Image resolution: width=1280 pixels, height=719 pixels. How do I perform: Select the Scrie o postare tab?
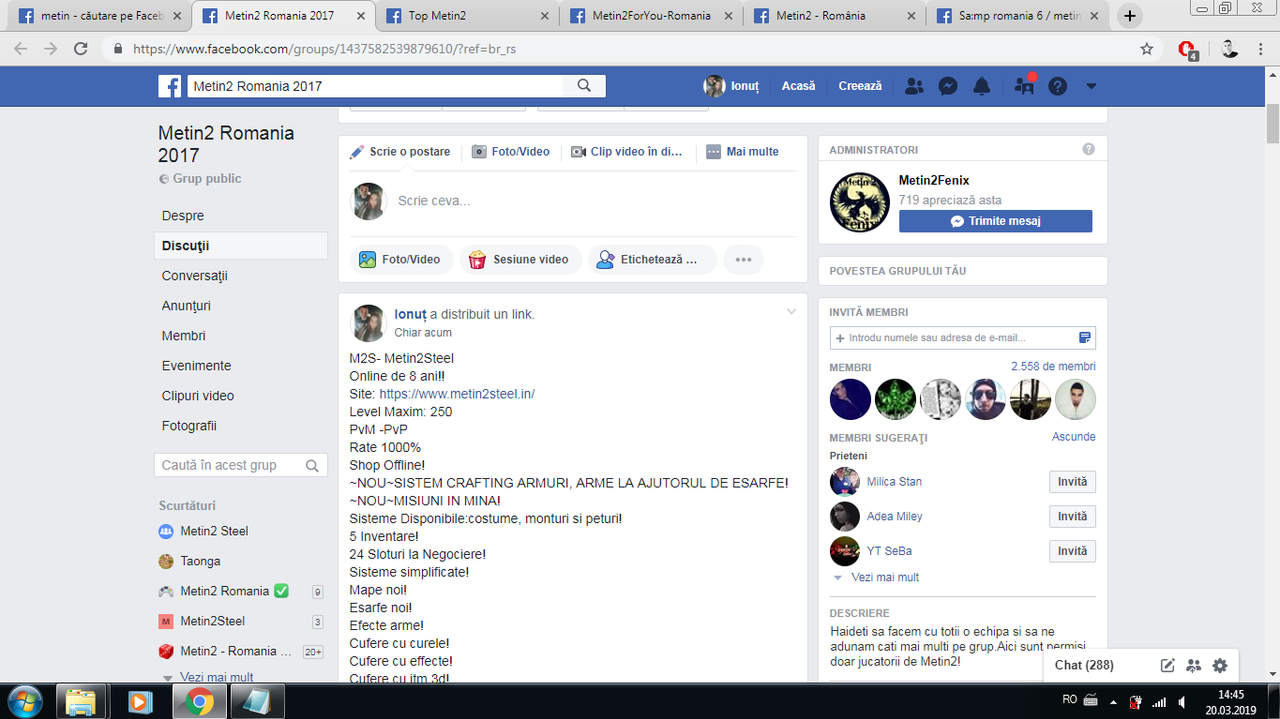pyautogui.click(x=400, y=152)
